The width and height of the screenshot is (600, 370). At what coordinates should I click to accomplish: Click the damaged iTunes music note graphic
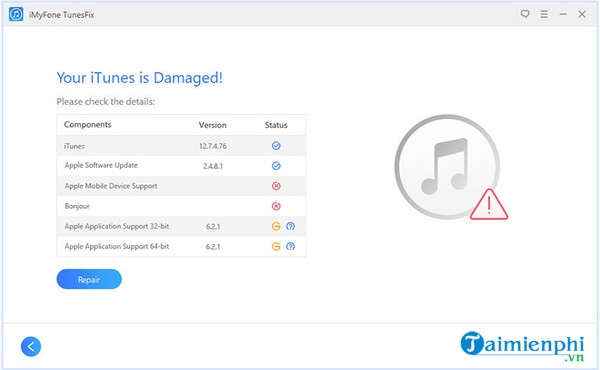(447, 167)
